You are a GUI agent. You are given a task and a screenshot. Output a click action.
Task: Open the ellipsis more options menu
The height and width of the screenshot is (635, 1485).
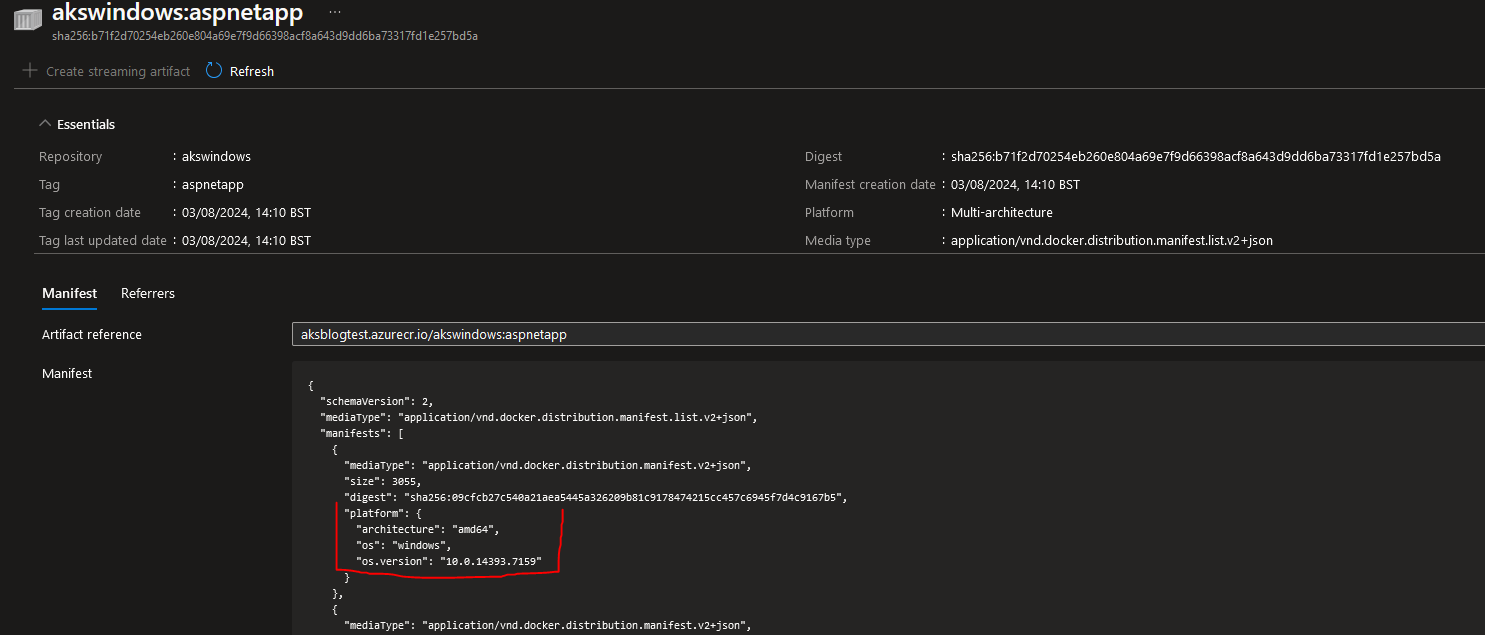pos(334,12)
